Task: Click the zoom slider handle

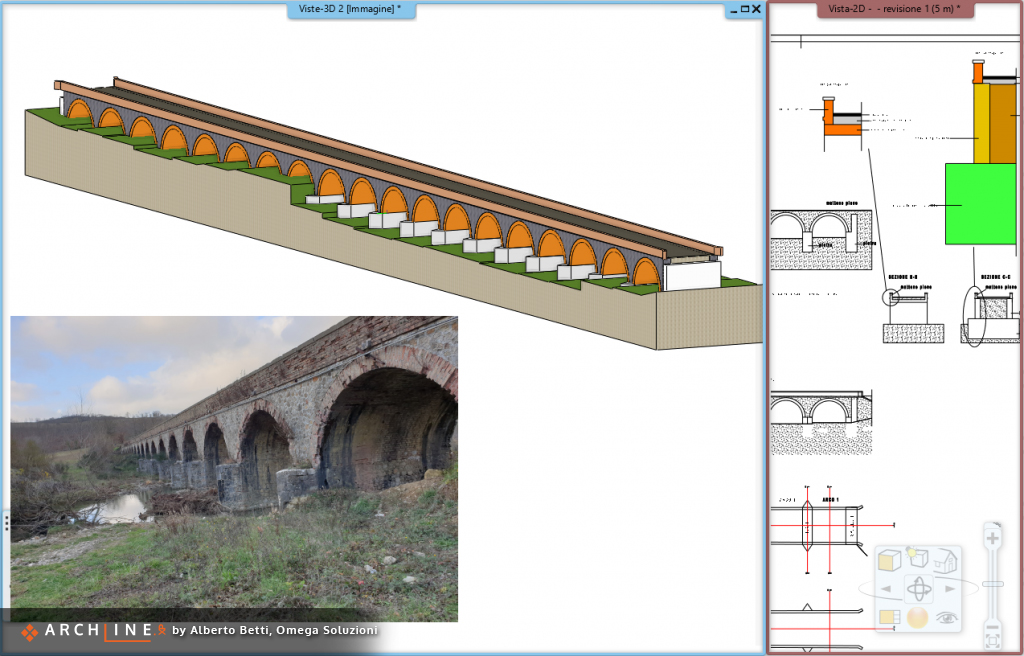Action: coord(993,583)
